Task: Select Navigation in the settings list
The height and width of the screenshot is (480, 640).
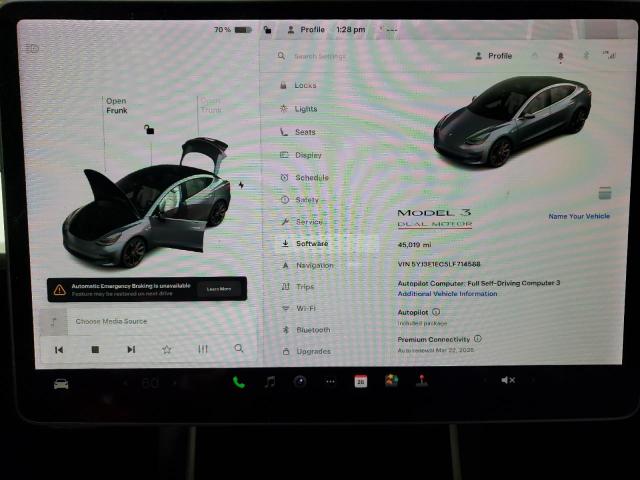Action: click(308, 266)
